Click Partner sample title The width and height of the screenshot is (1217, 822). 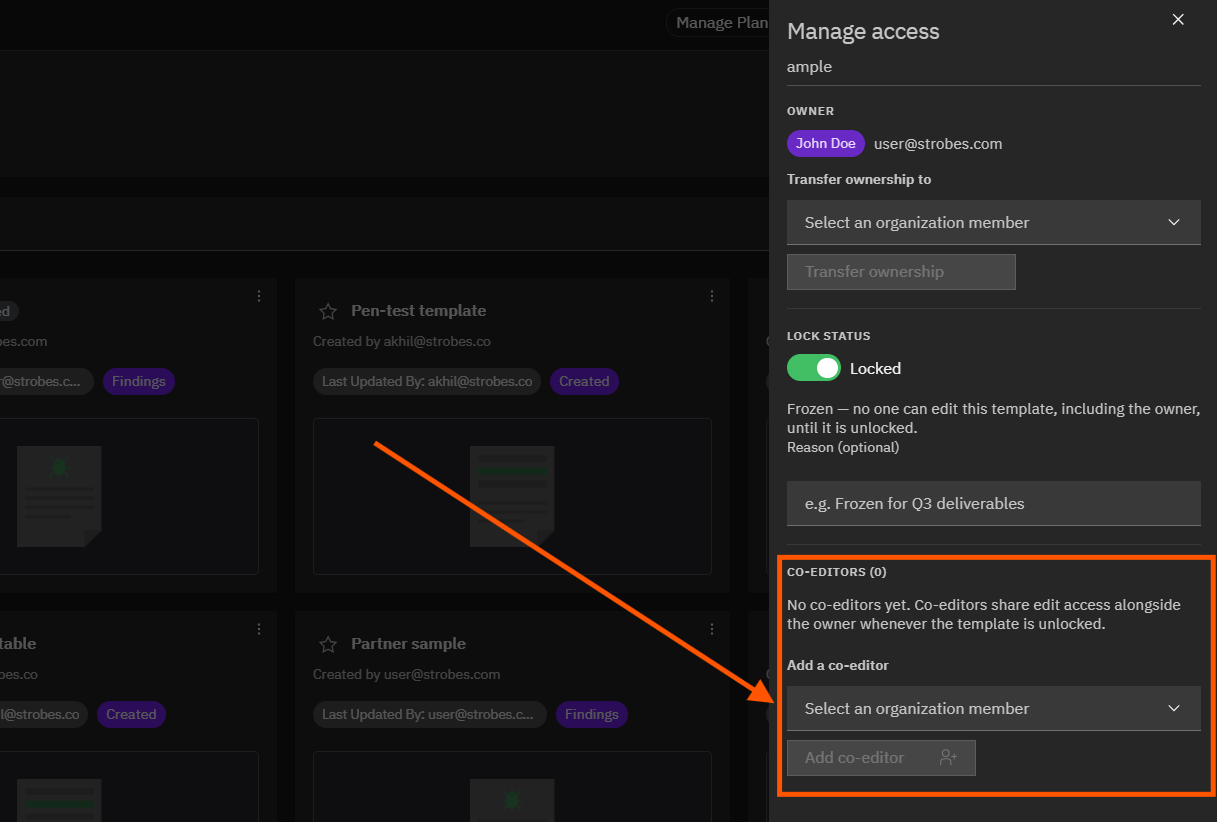[x=408, y=644]
